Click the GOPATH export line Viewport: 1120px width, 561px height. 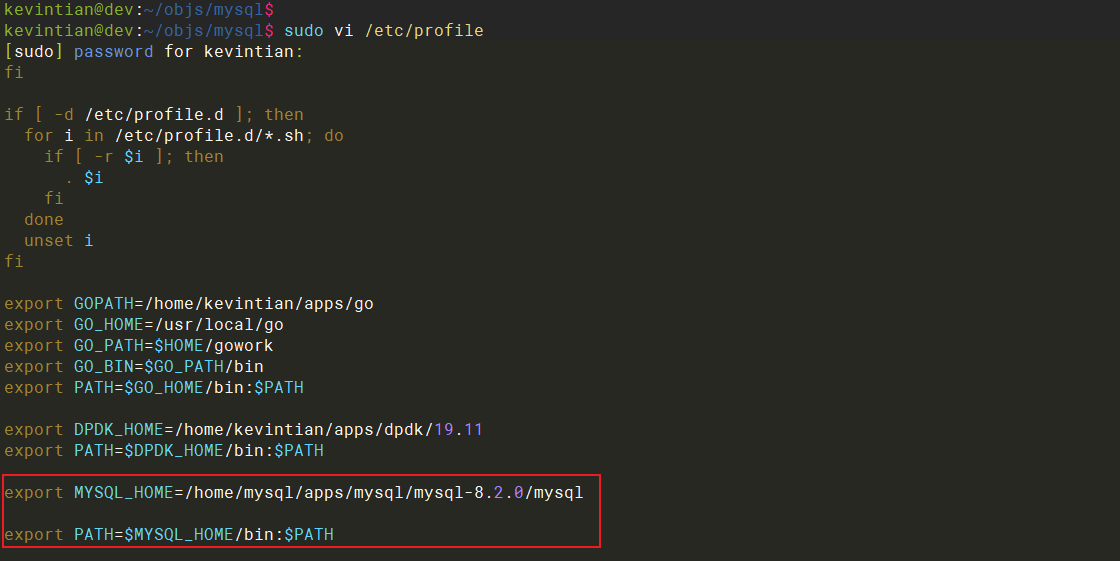click(x=189, y=304)
